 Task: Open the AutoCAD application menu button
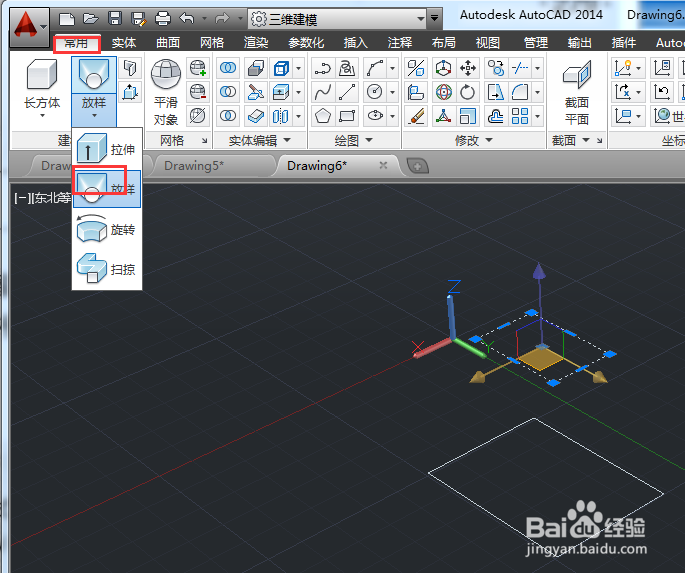pyautogui.click(x=29, y=26)
